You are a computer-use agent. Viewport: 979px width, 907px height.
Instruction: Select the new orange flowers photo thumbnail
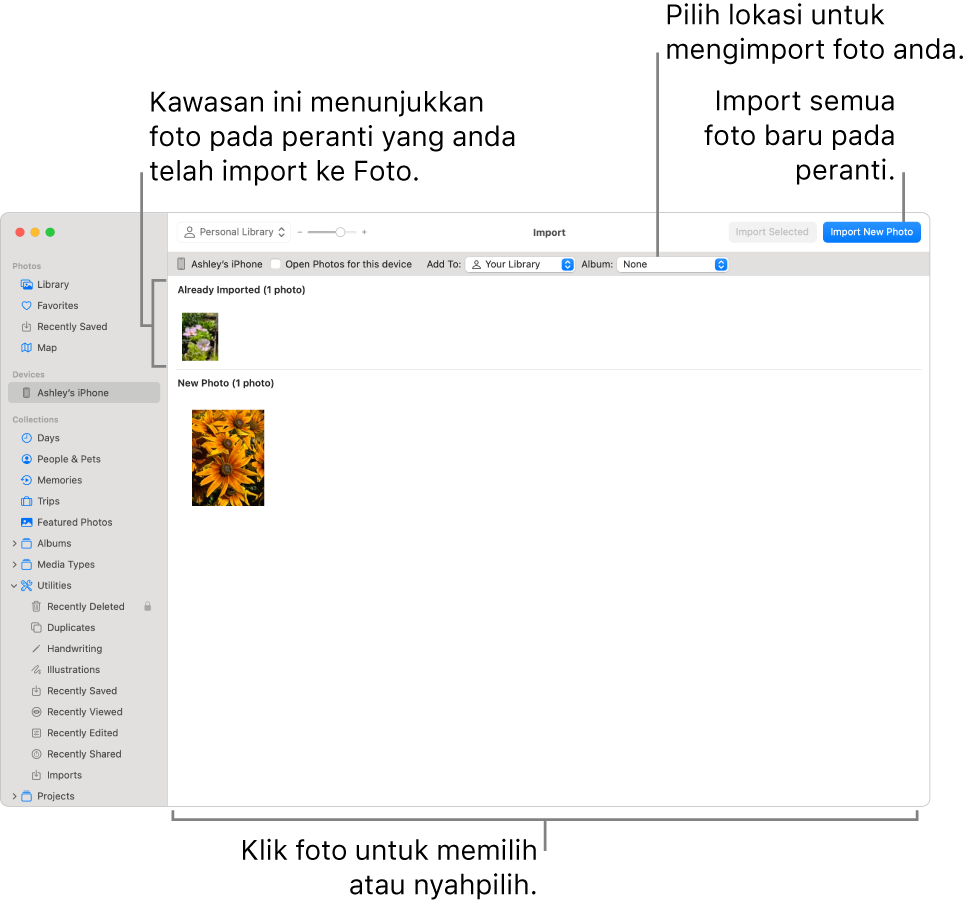click(x=228, y=458)
